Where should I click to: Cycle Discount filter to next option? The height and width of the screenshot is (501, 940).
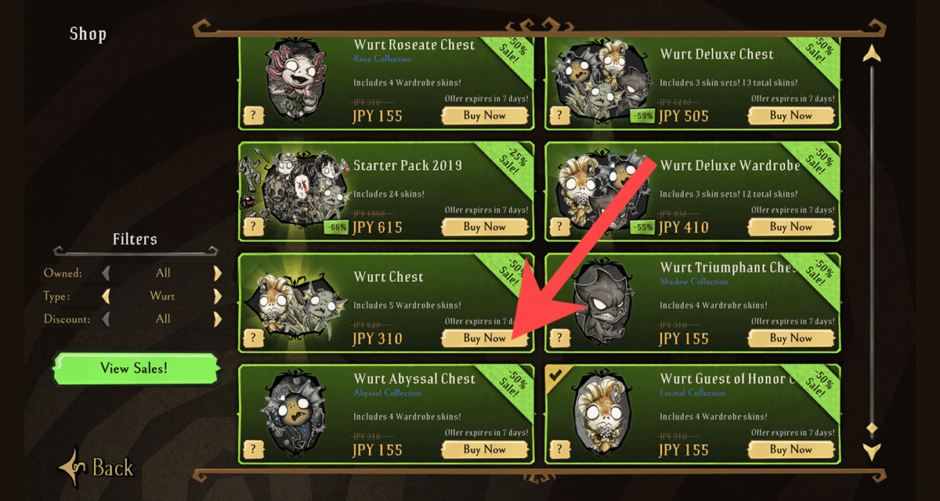click(218, 319)
